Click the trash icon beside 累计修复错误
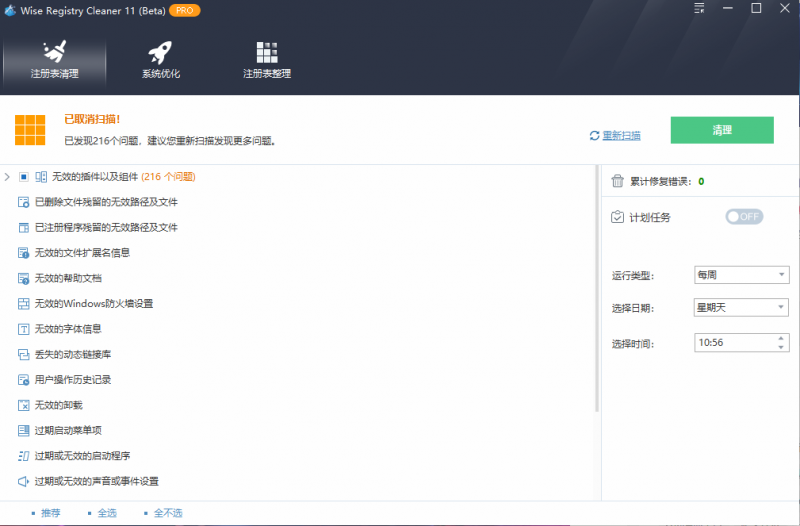This screenshot has width=800, height=526. pos(617,181)
